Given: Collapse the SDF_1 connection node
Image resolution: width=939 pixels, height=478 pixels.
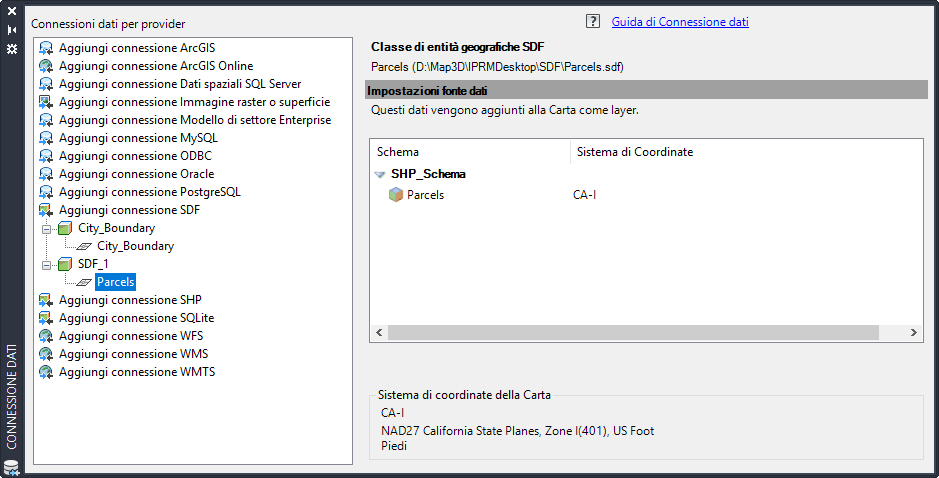Looking at the screenshot, I should coord(46,264).
